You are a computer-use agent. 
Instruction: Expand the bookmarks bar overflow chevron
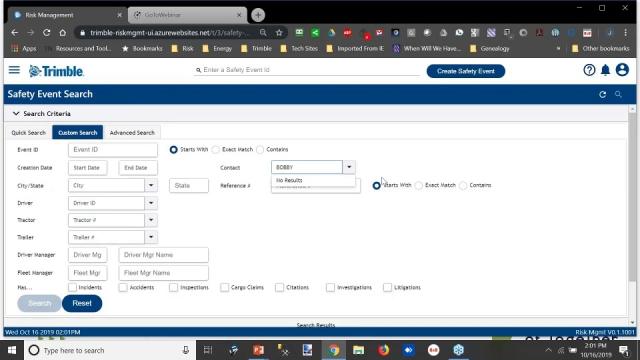[x=558, y=49]
